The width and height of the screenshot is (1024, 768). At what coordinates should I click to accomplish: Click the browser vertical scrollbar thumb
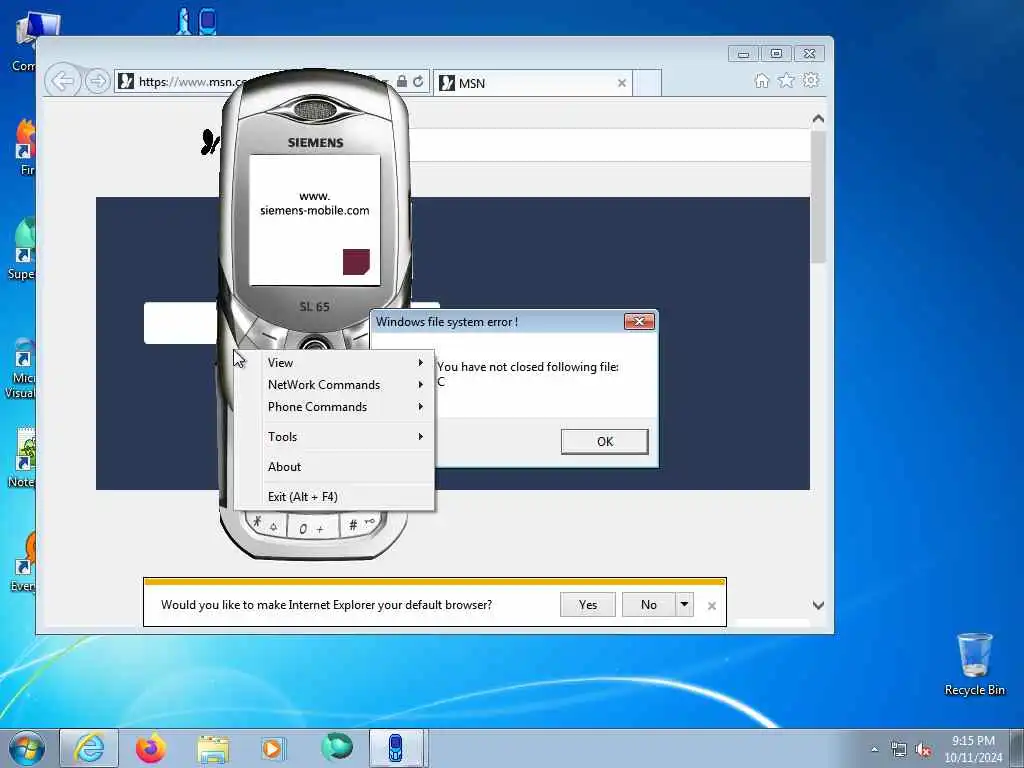coord(818,196)
